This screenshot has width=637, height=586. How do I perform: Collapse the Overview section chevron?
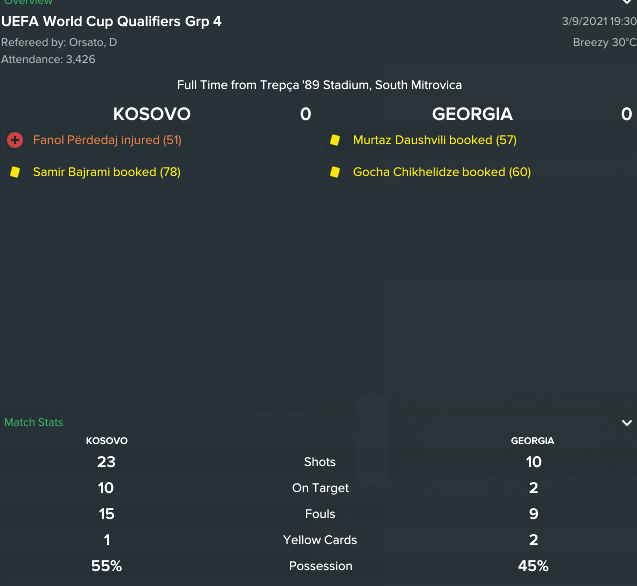point(626,3)
